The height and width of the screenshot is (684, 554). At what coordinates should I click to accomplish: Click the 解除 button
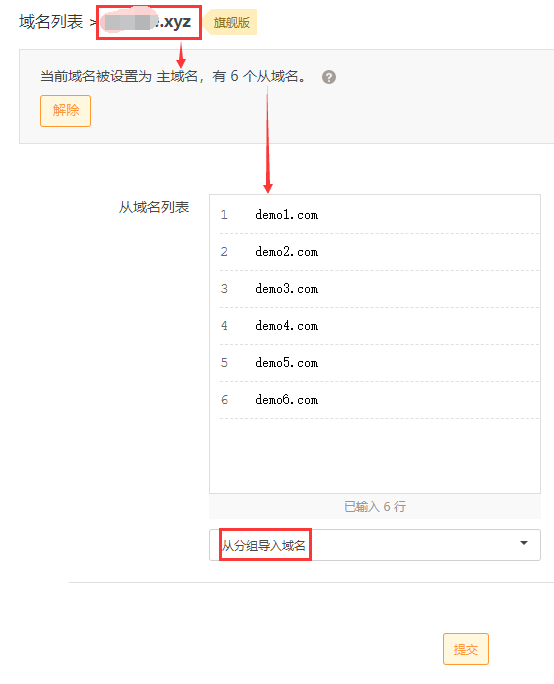(65, 111)
